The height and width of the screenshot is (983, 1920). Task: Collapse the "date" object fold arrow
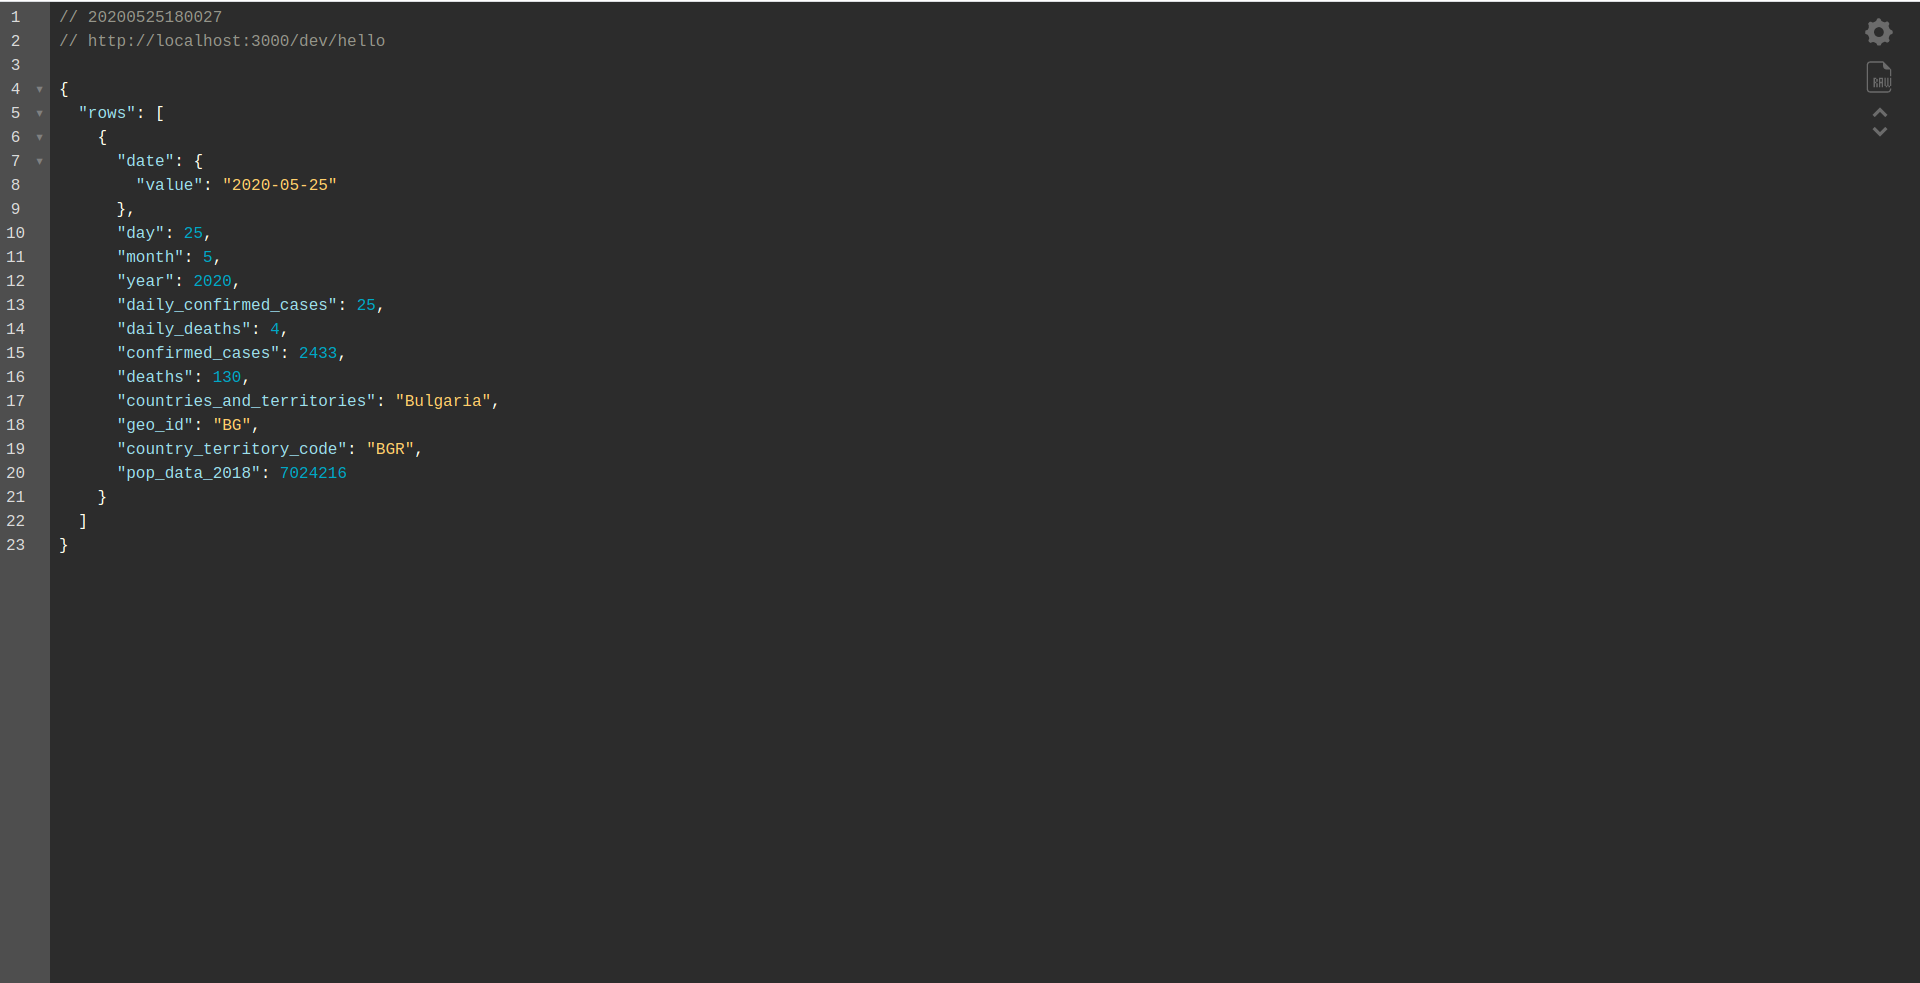[40, 161]
